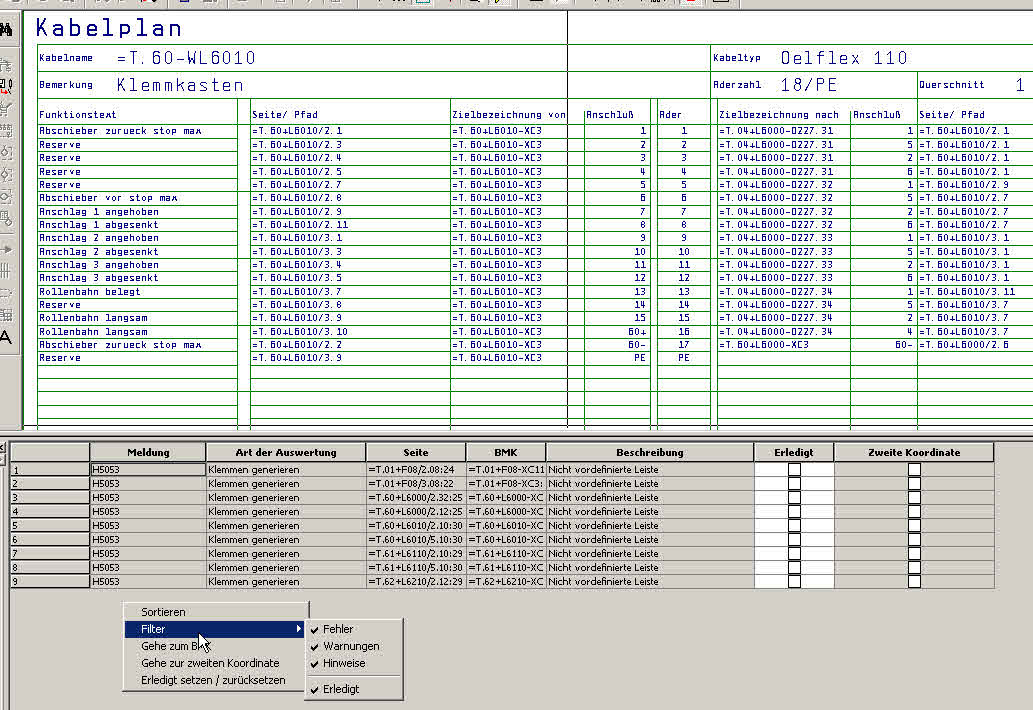Click the Erledigt column header
Image resolution: width=1033 pixels, height=710 pixels.
(794, 452)
